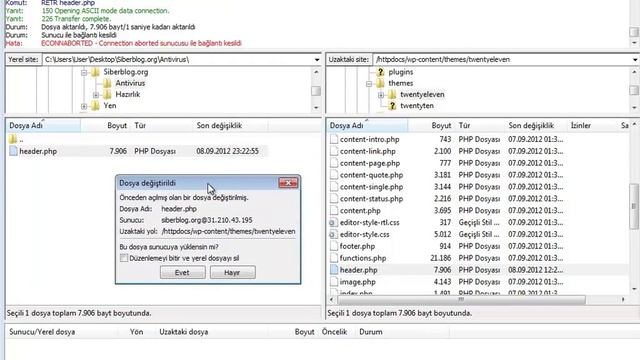
Task: Select content-single.php file icon
Action: point(334,187)
